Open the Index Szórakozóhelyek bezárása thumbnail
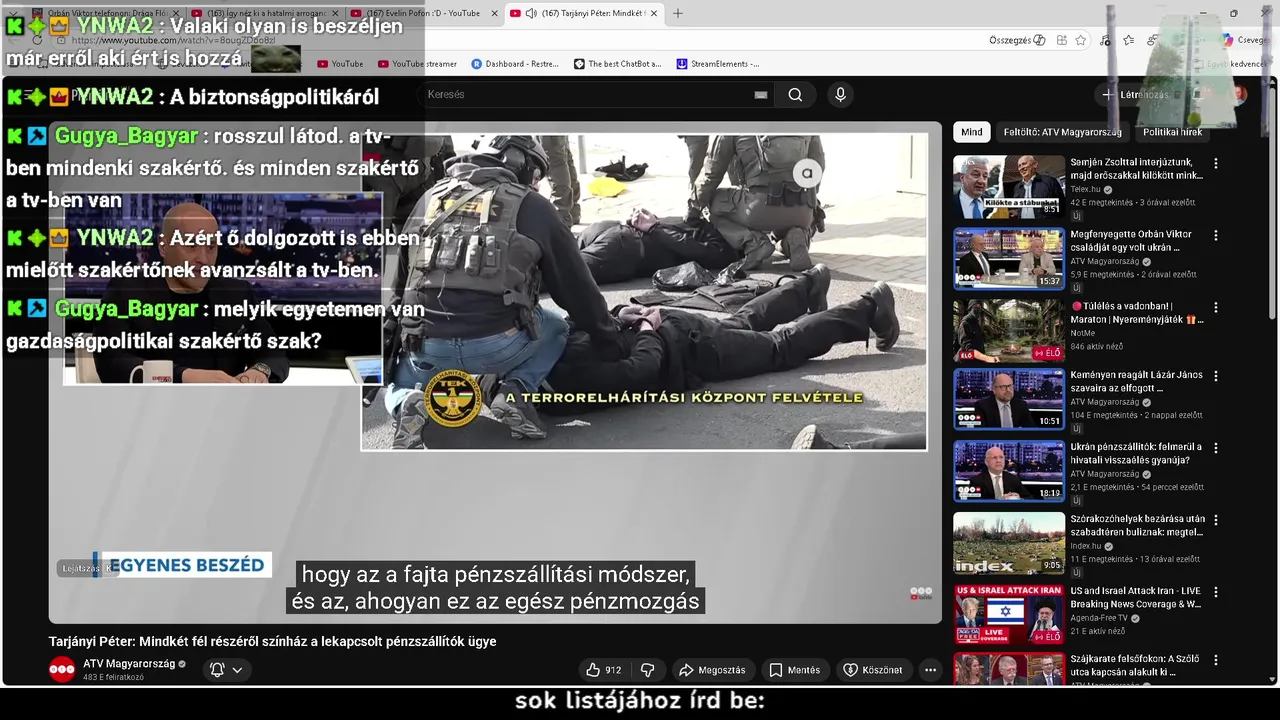This screenshot has width=1280, height=720. click(x=1009, y=543)
